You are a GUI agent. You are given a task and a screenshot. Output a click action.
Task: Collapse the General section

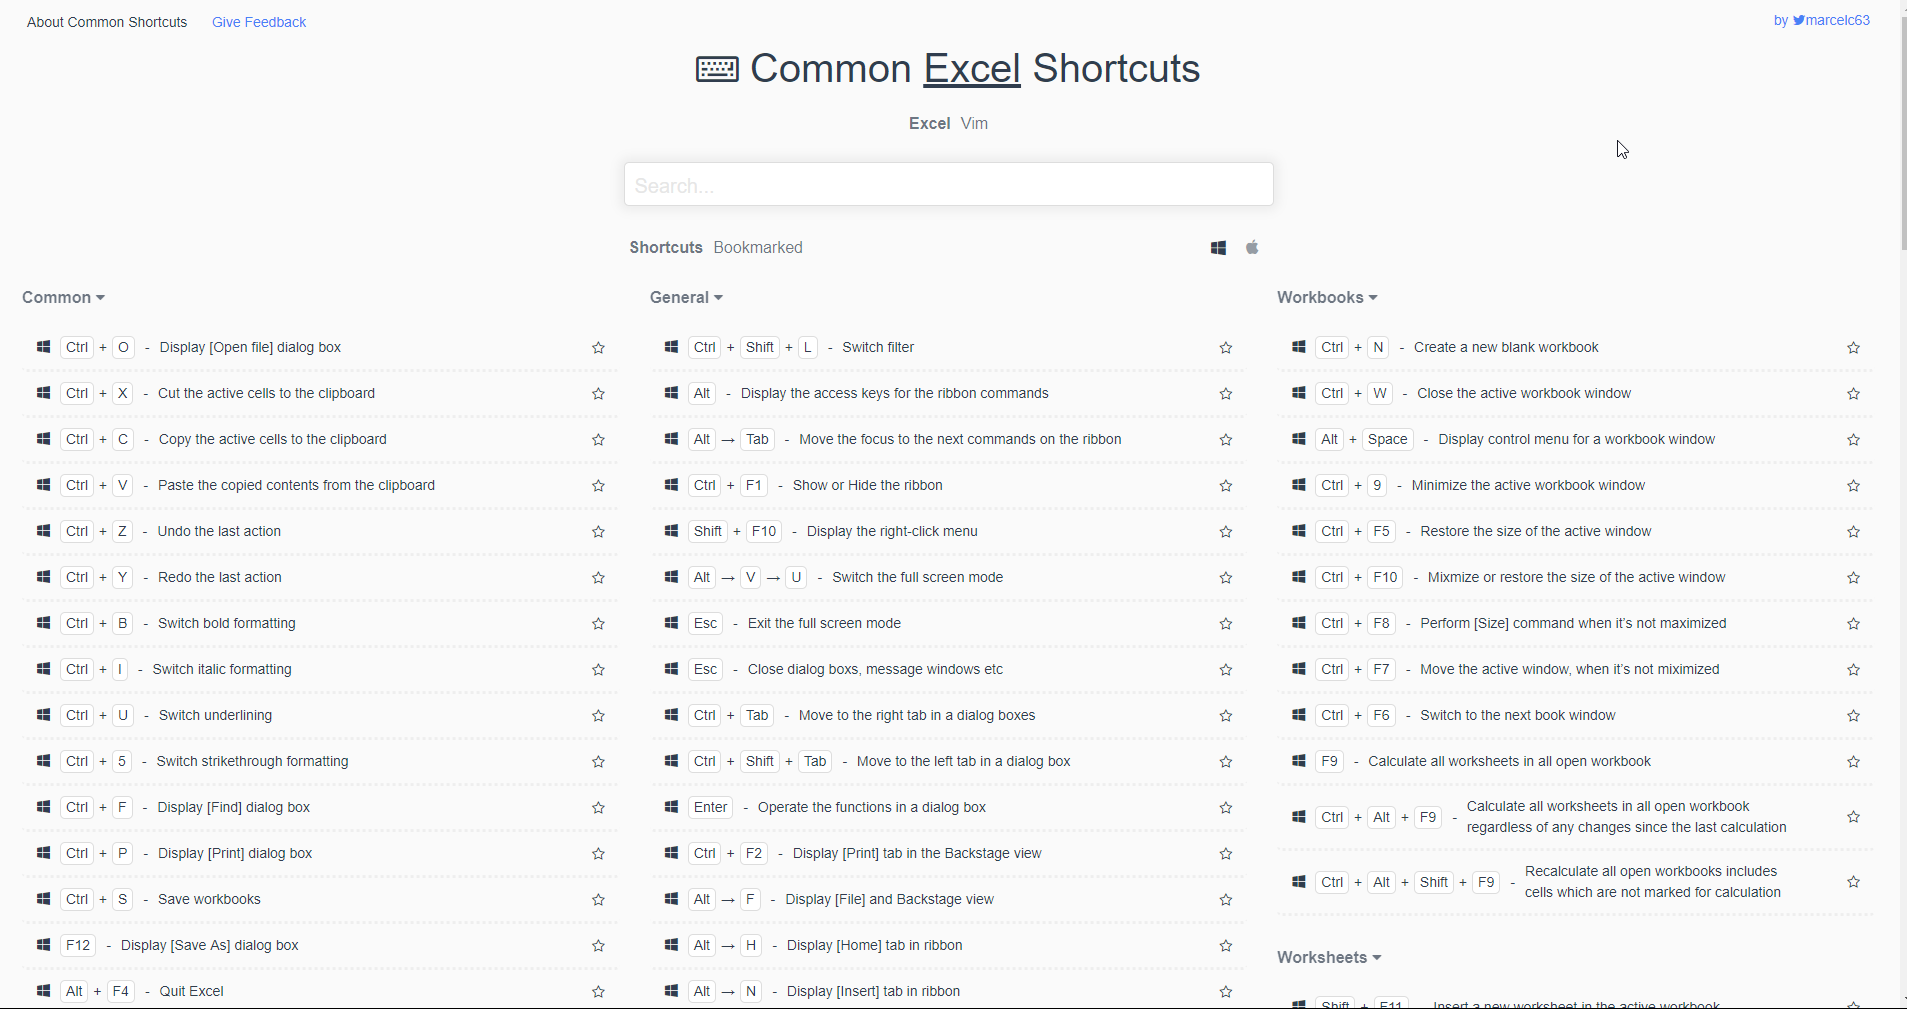(686, 298)
